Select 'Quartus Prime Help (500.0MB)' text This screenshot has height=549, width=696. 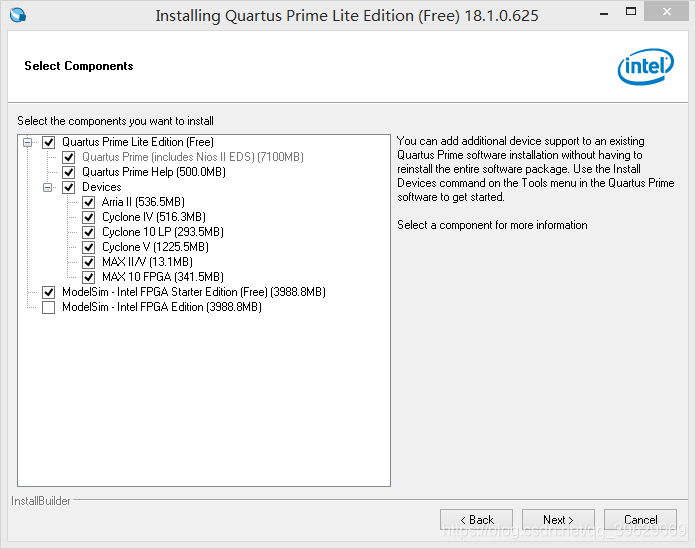click(x=154, y=172)
